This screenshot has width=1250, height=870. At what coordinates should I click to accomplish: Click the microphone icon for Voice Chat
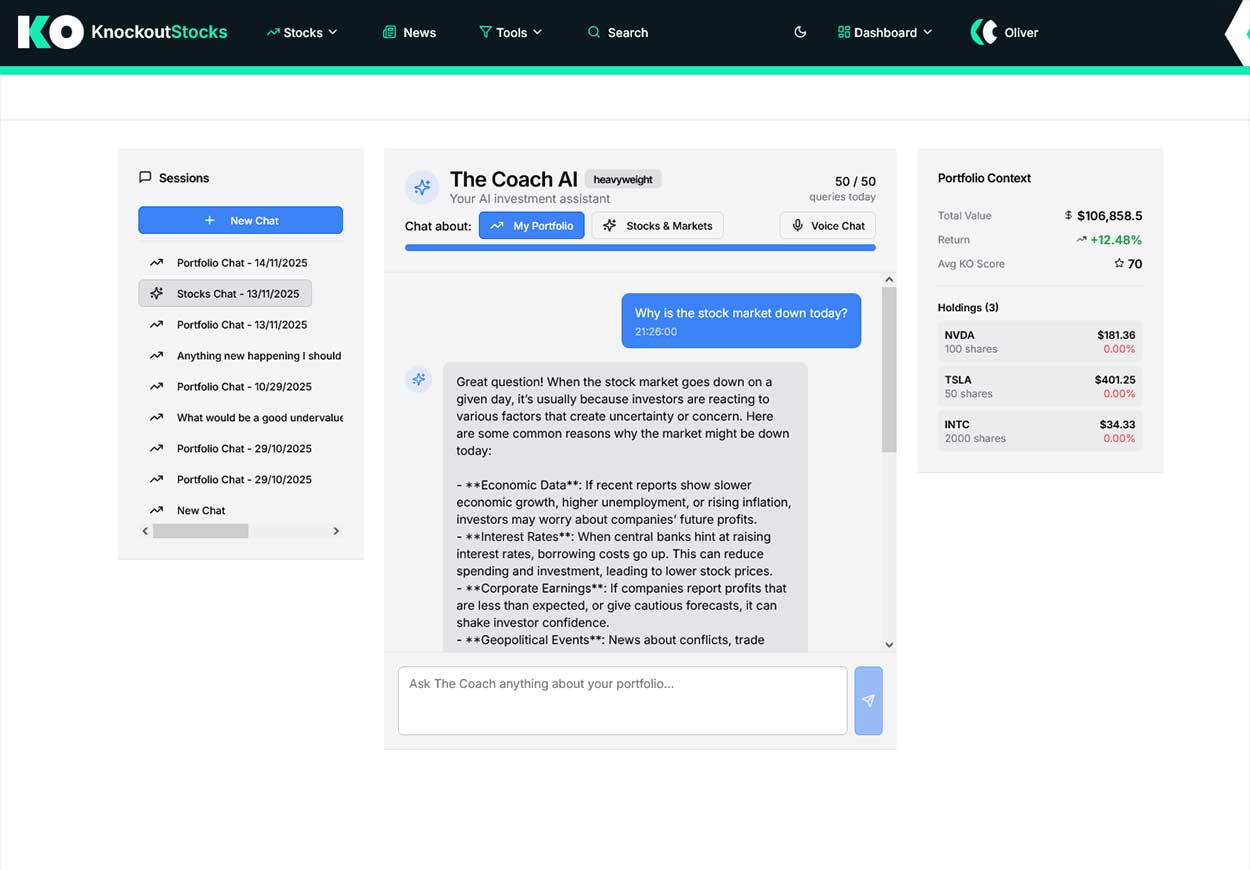tap(797, 226)
